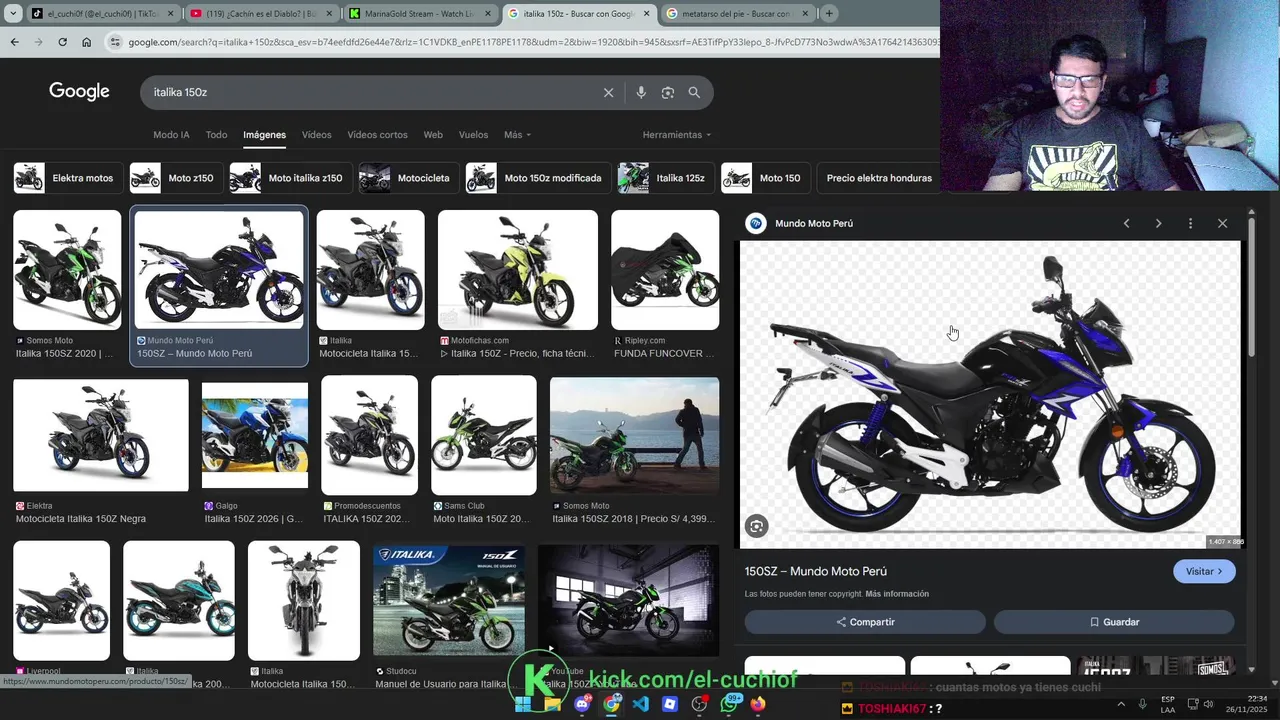Switch to the Web results tab
1280x720 pixels.
point(433,135)
